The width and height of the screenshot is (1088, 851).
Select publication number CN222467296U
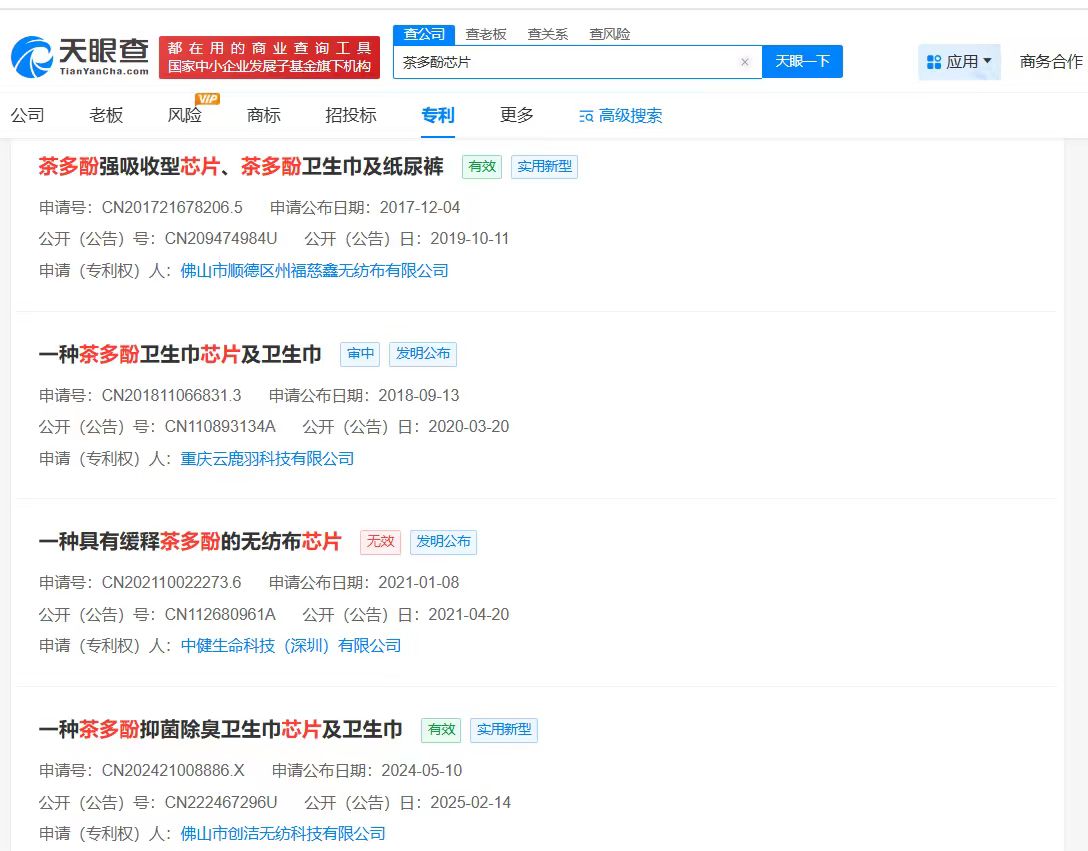[221, 802]
